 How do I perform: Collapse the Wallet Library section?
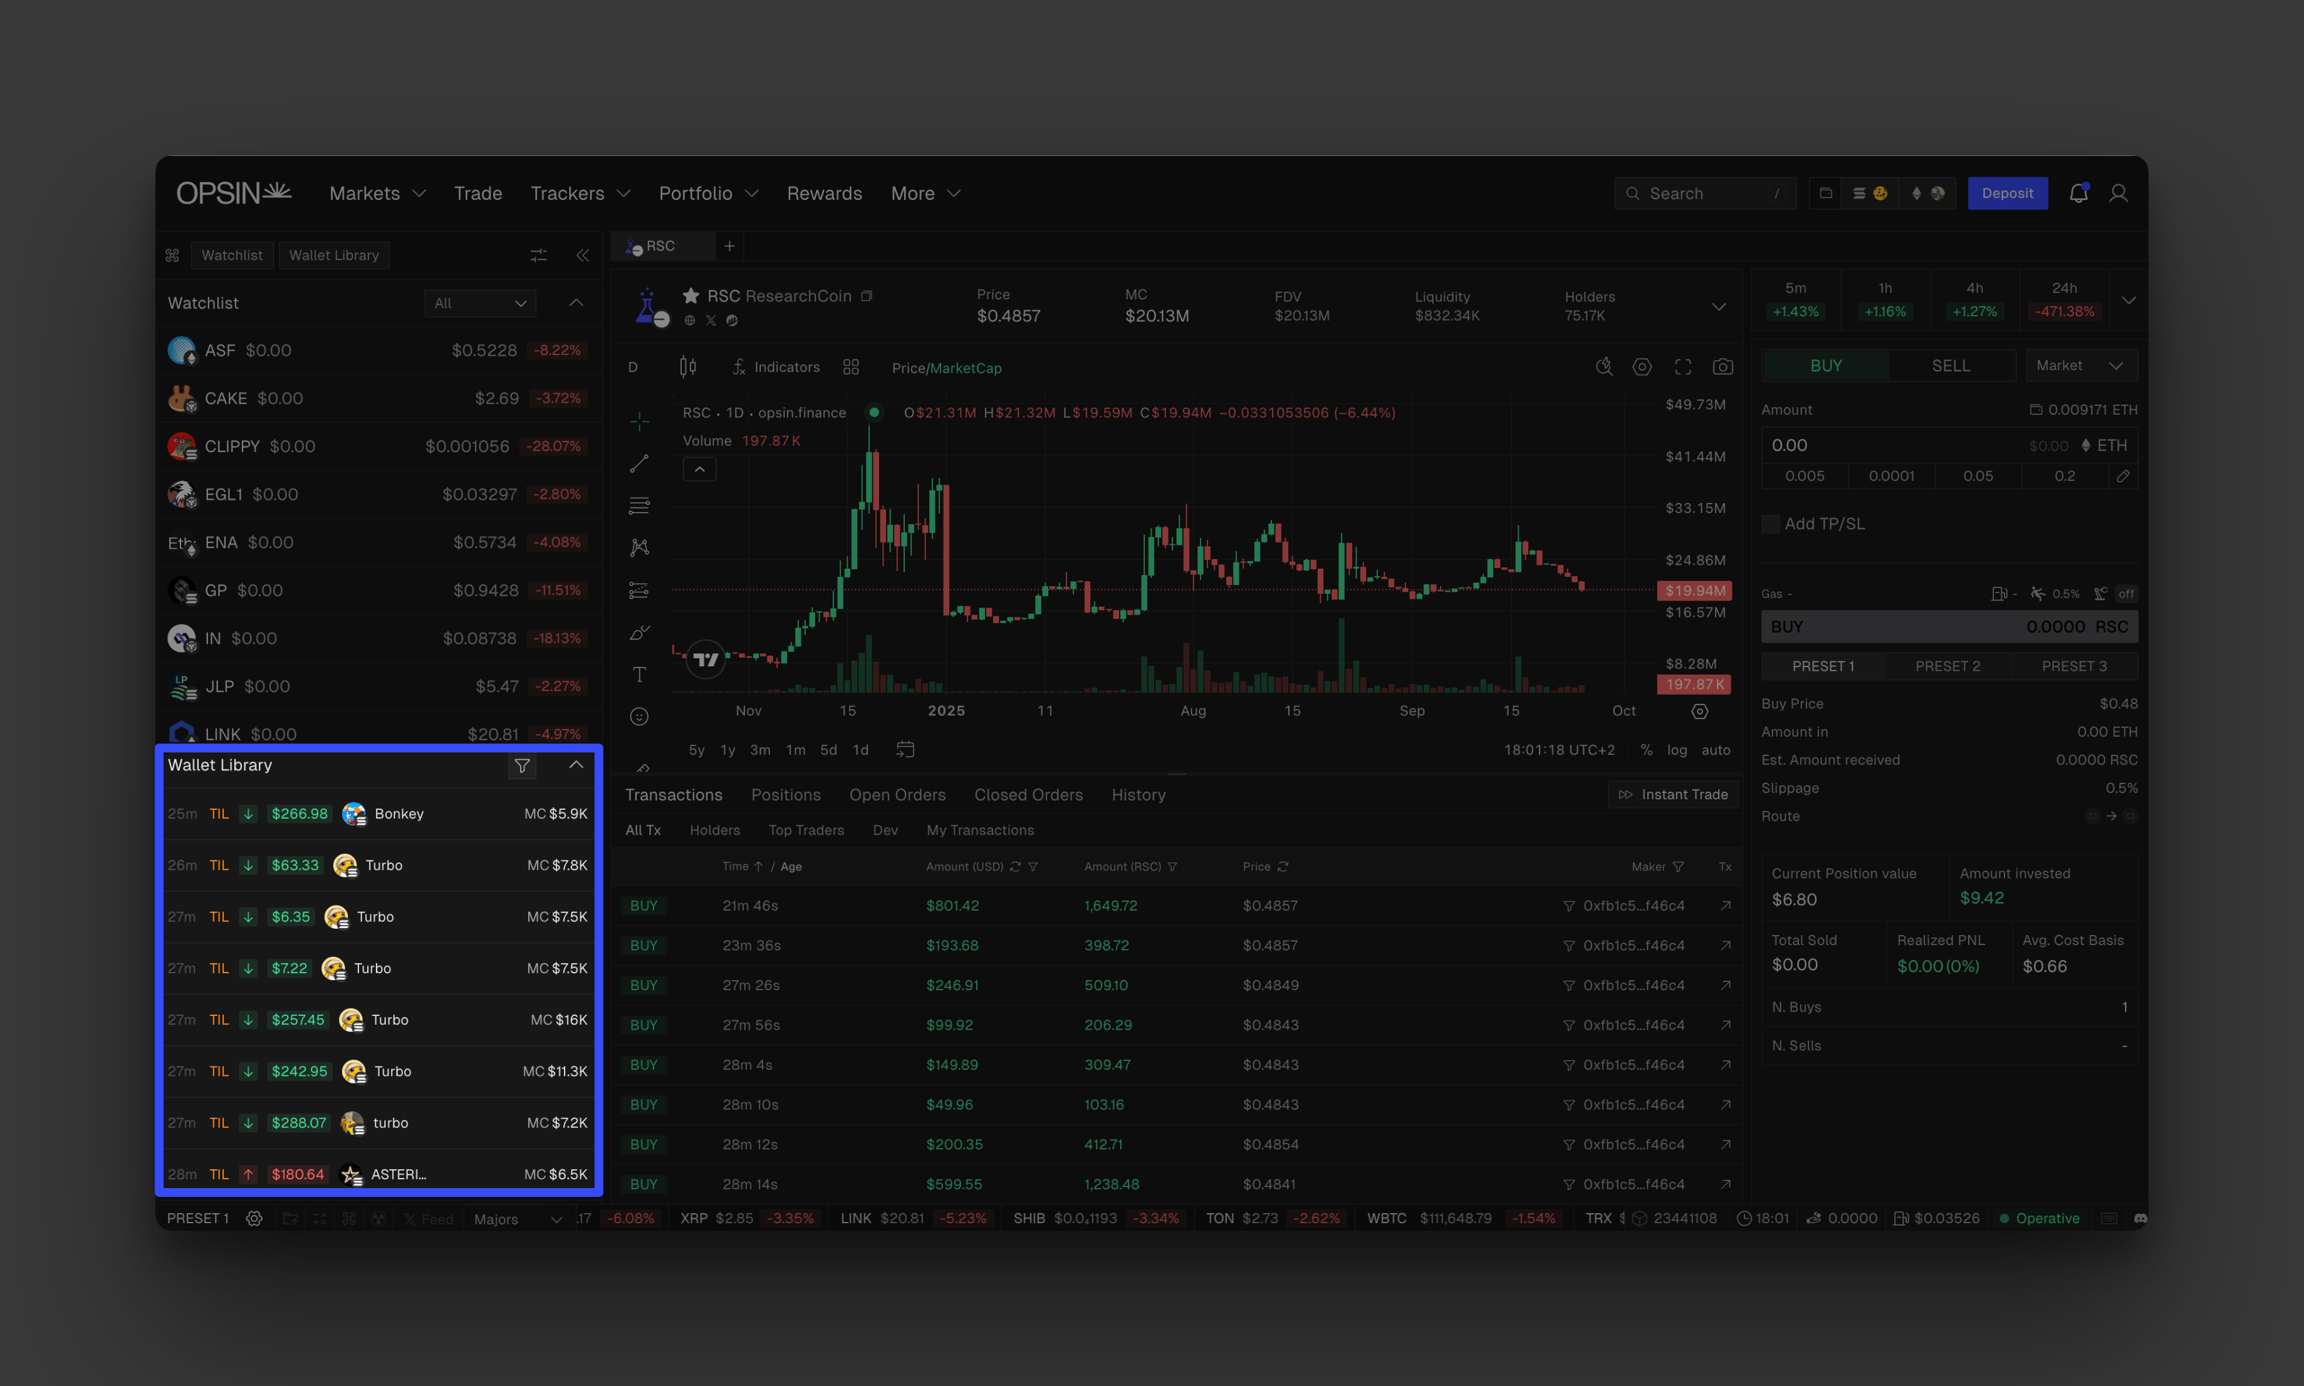click(x=576, y=765)
